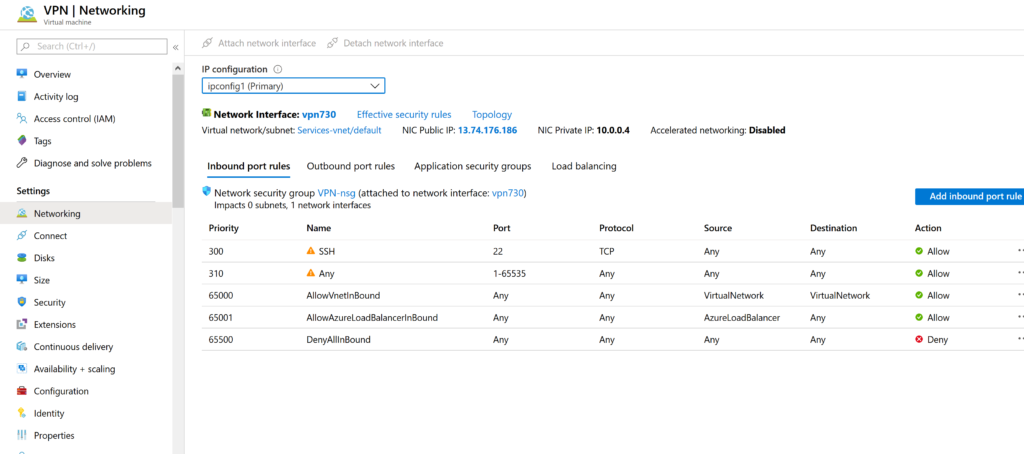The image size is (1024, 454).
Task: Open Application security groups tab
Action: coord(472,166)
